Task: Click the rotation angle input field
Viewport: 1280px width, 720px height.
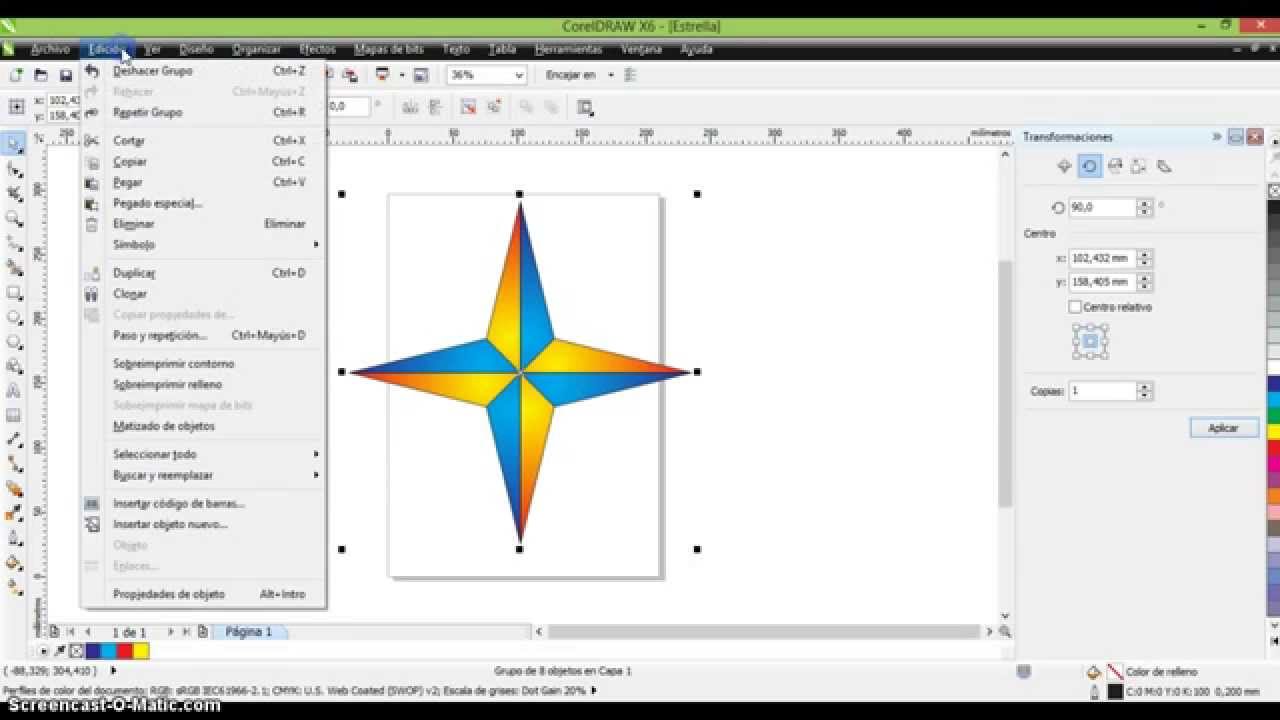Action: tap(1103, 207)
